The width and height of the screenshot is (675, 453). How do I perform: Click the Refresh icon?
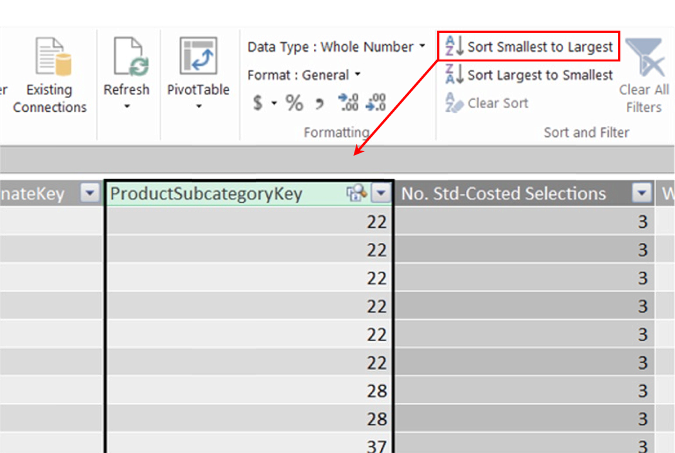coord(126,58)
